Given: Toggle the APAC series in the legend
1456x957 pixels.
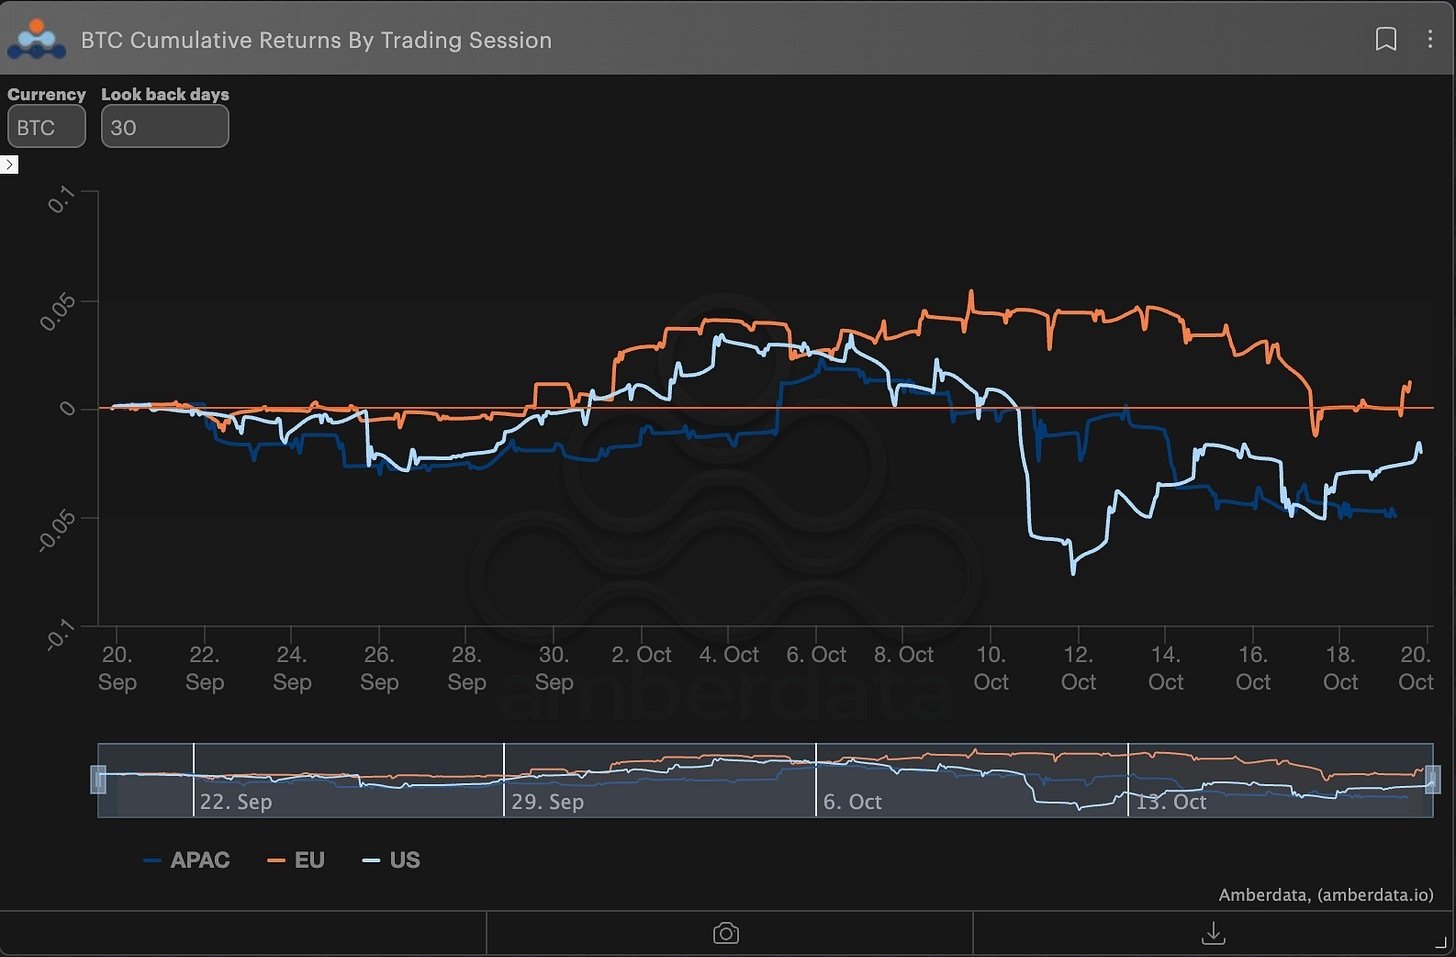Looking at the screenshot, I should (x=187, y=860).
